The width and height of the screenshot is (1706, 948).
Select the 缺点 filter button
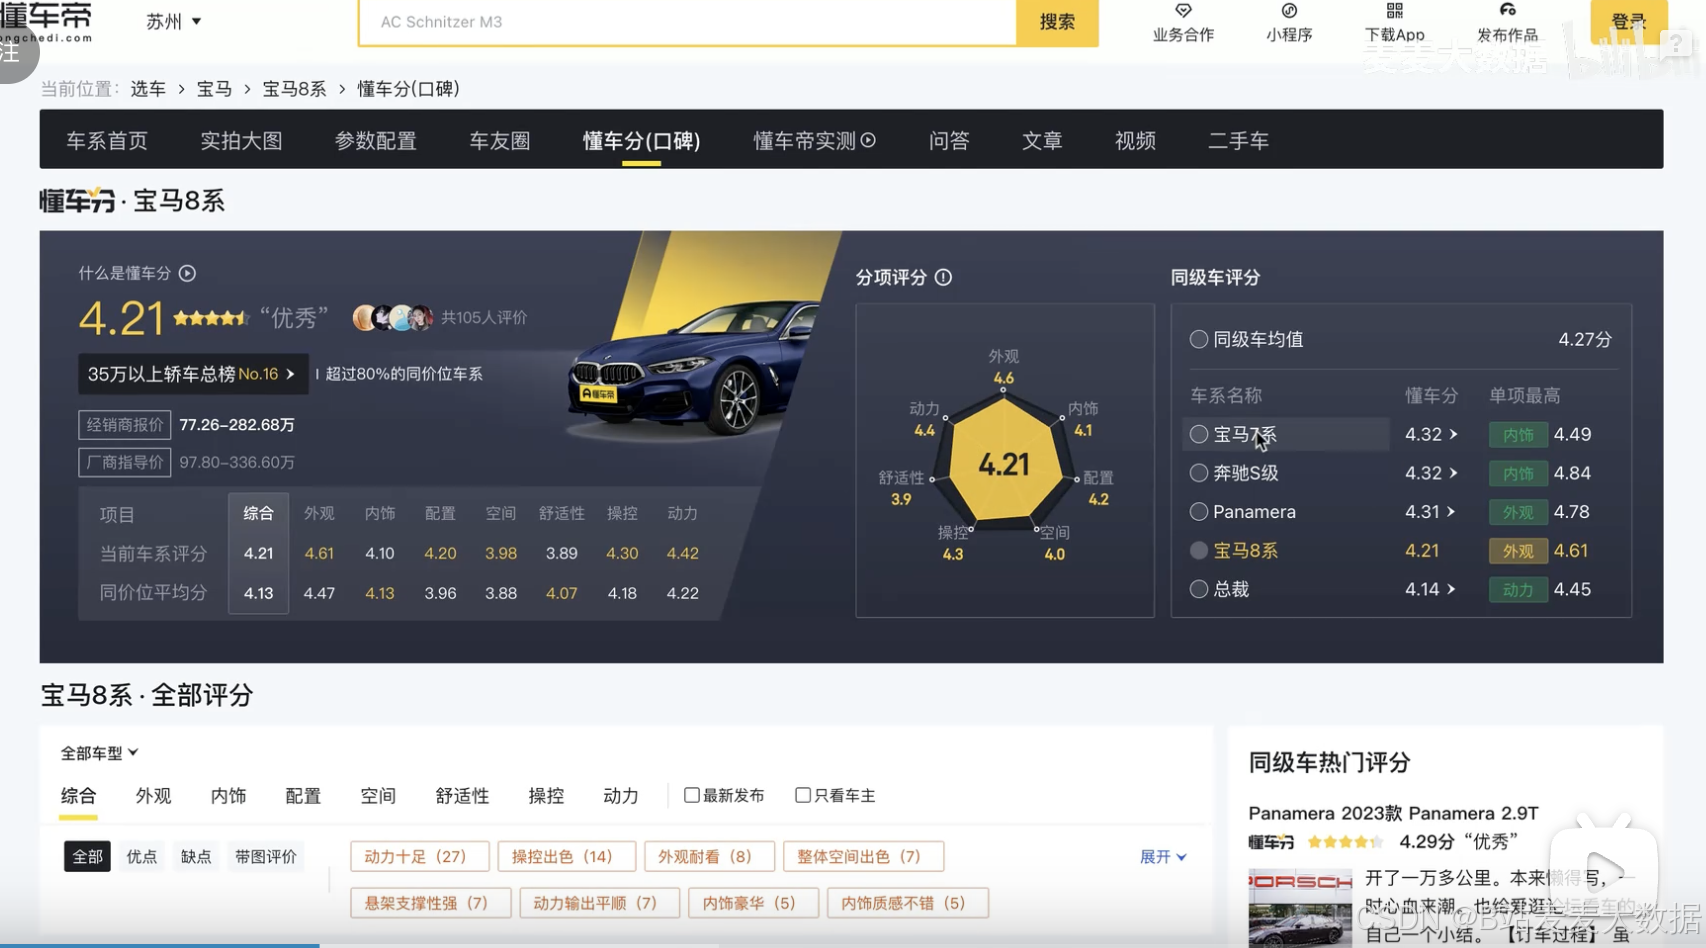[x=195, y=857]
